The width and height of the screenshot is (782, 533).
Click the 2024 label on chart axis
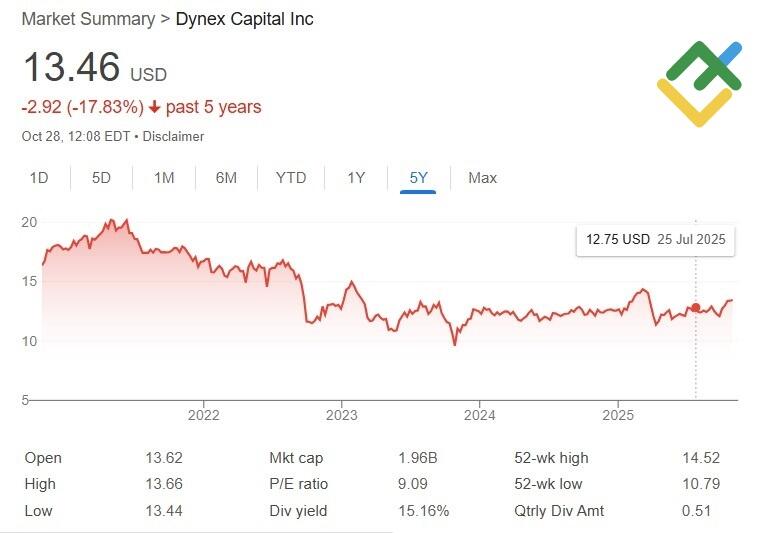480,415
